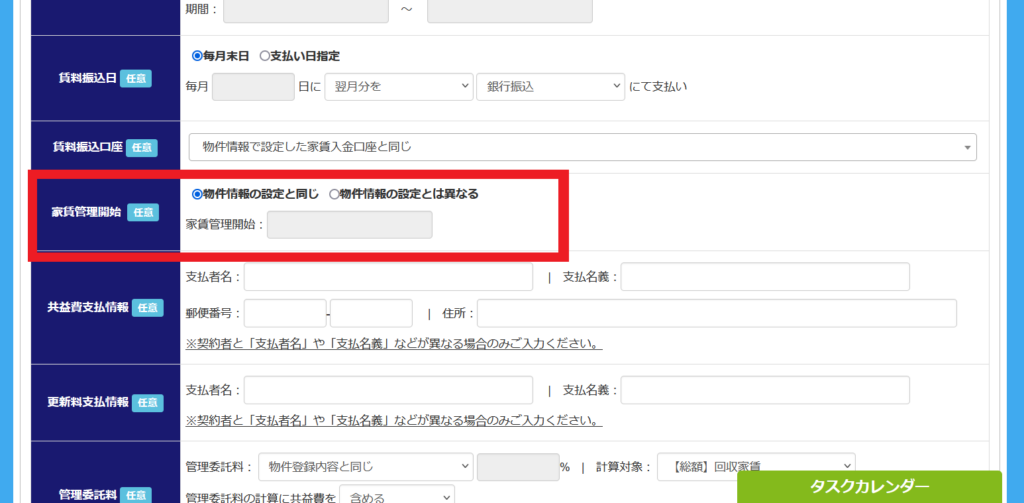Click the second 郵便番号 field
Viewport: 1024px width, 503px height.
click(372, 314)
